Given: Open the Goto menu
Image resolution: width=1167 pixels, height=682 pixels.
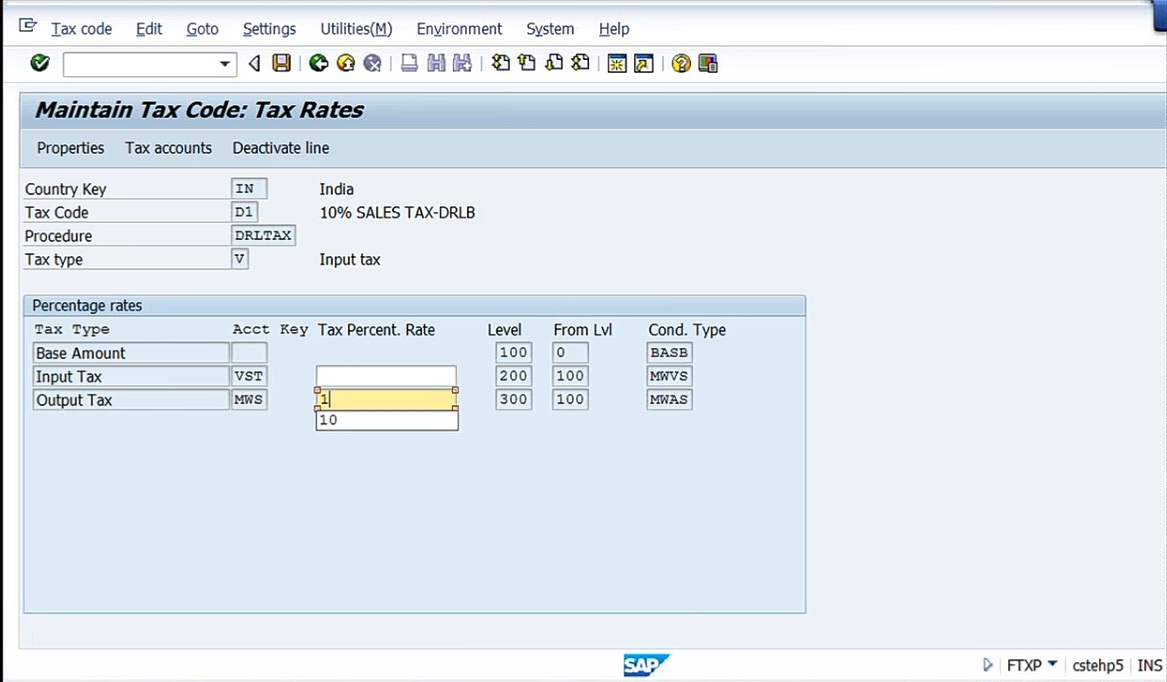Looking at the screenshot, I should click(202, 29).
